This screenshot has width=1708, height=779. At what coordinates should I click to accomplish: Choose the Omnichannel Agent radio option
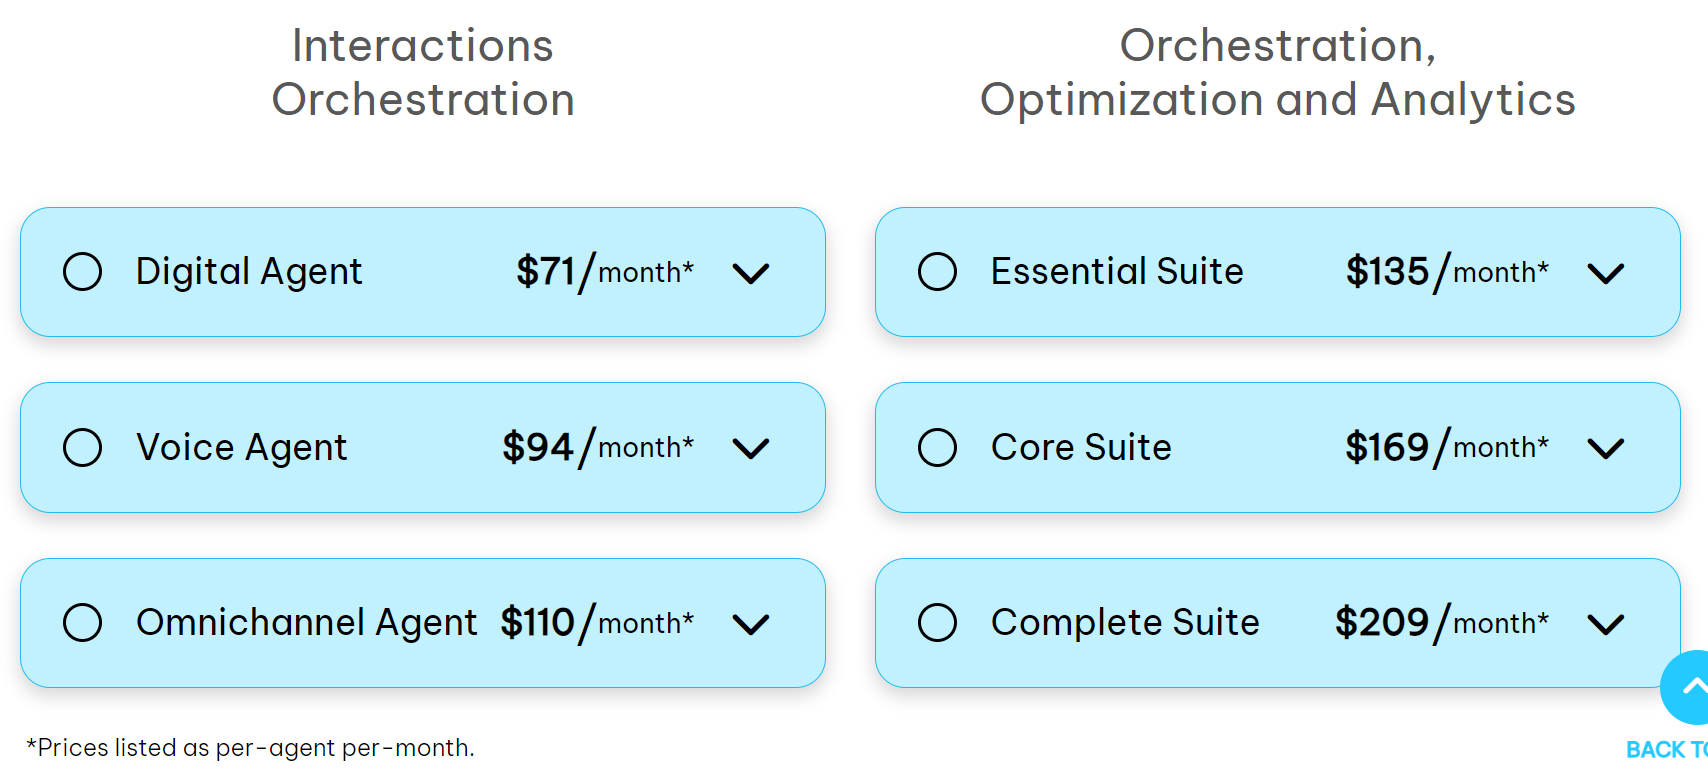pos(82,622)
